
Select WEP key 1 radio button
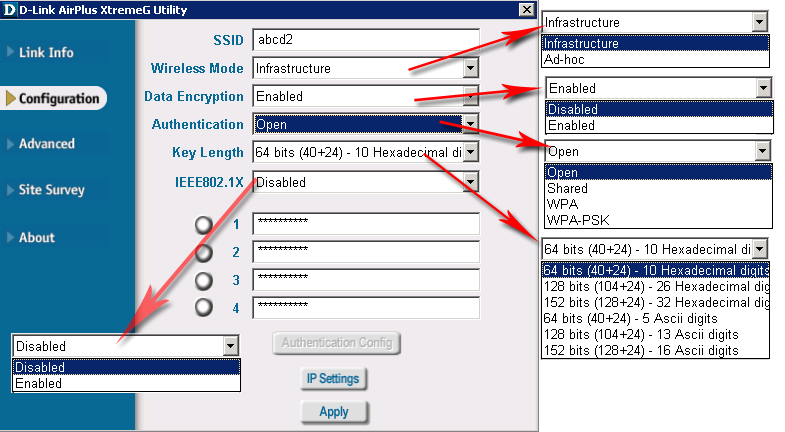click(204, 225)
